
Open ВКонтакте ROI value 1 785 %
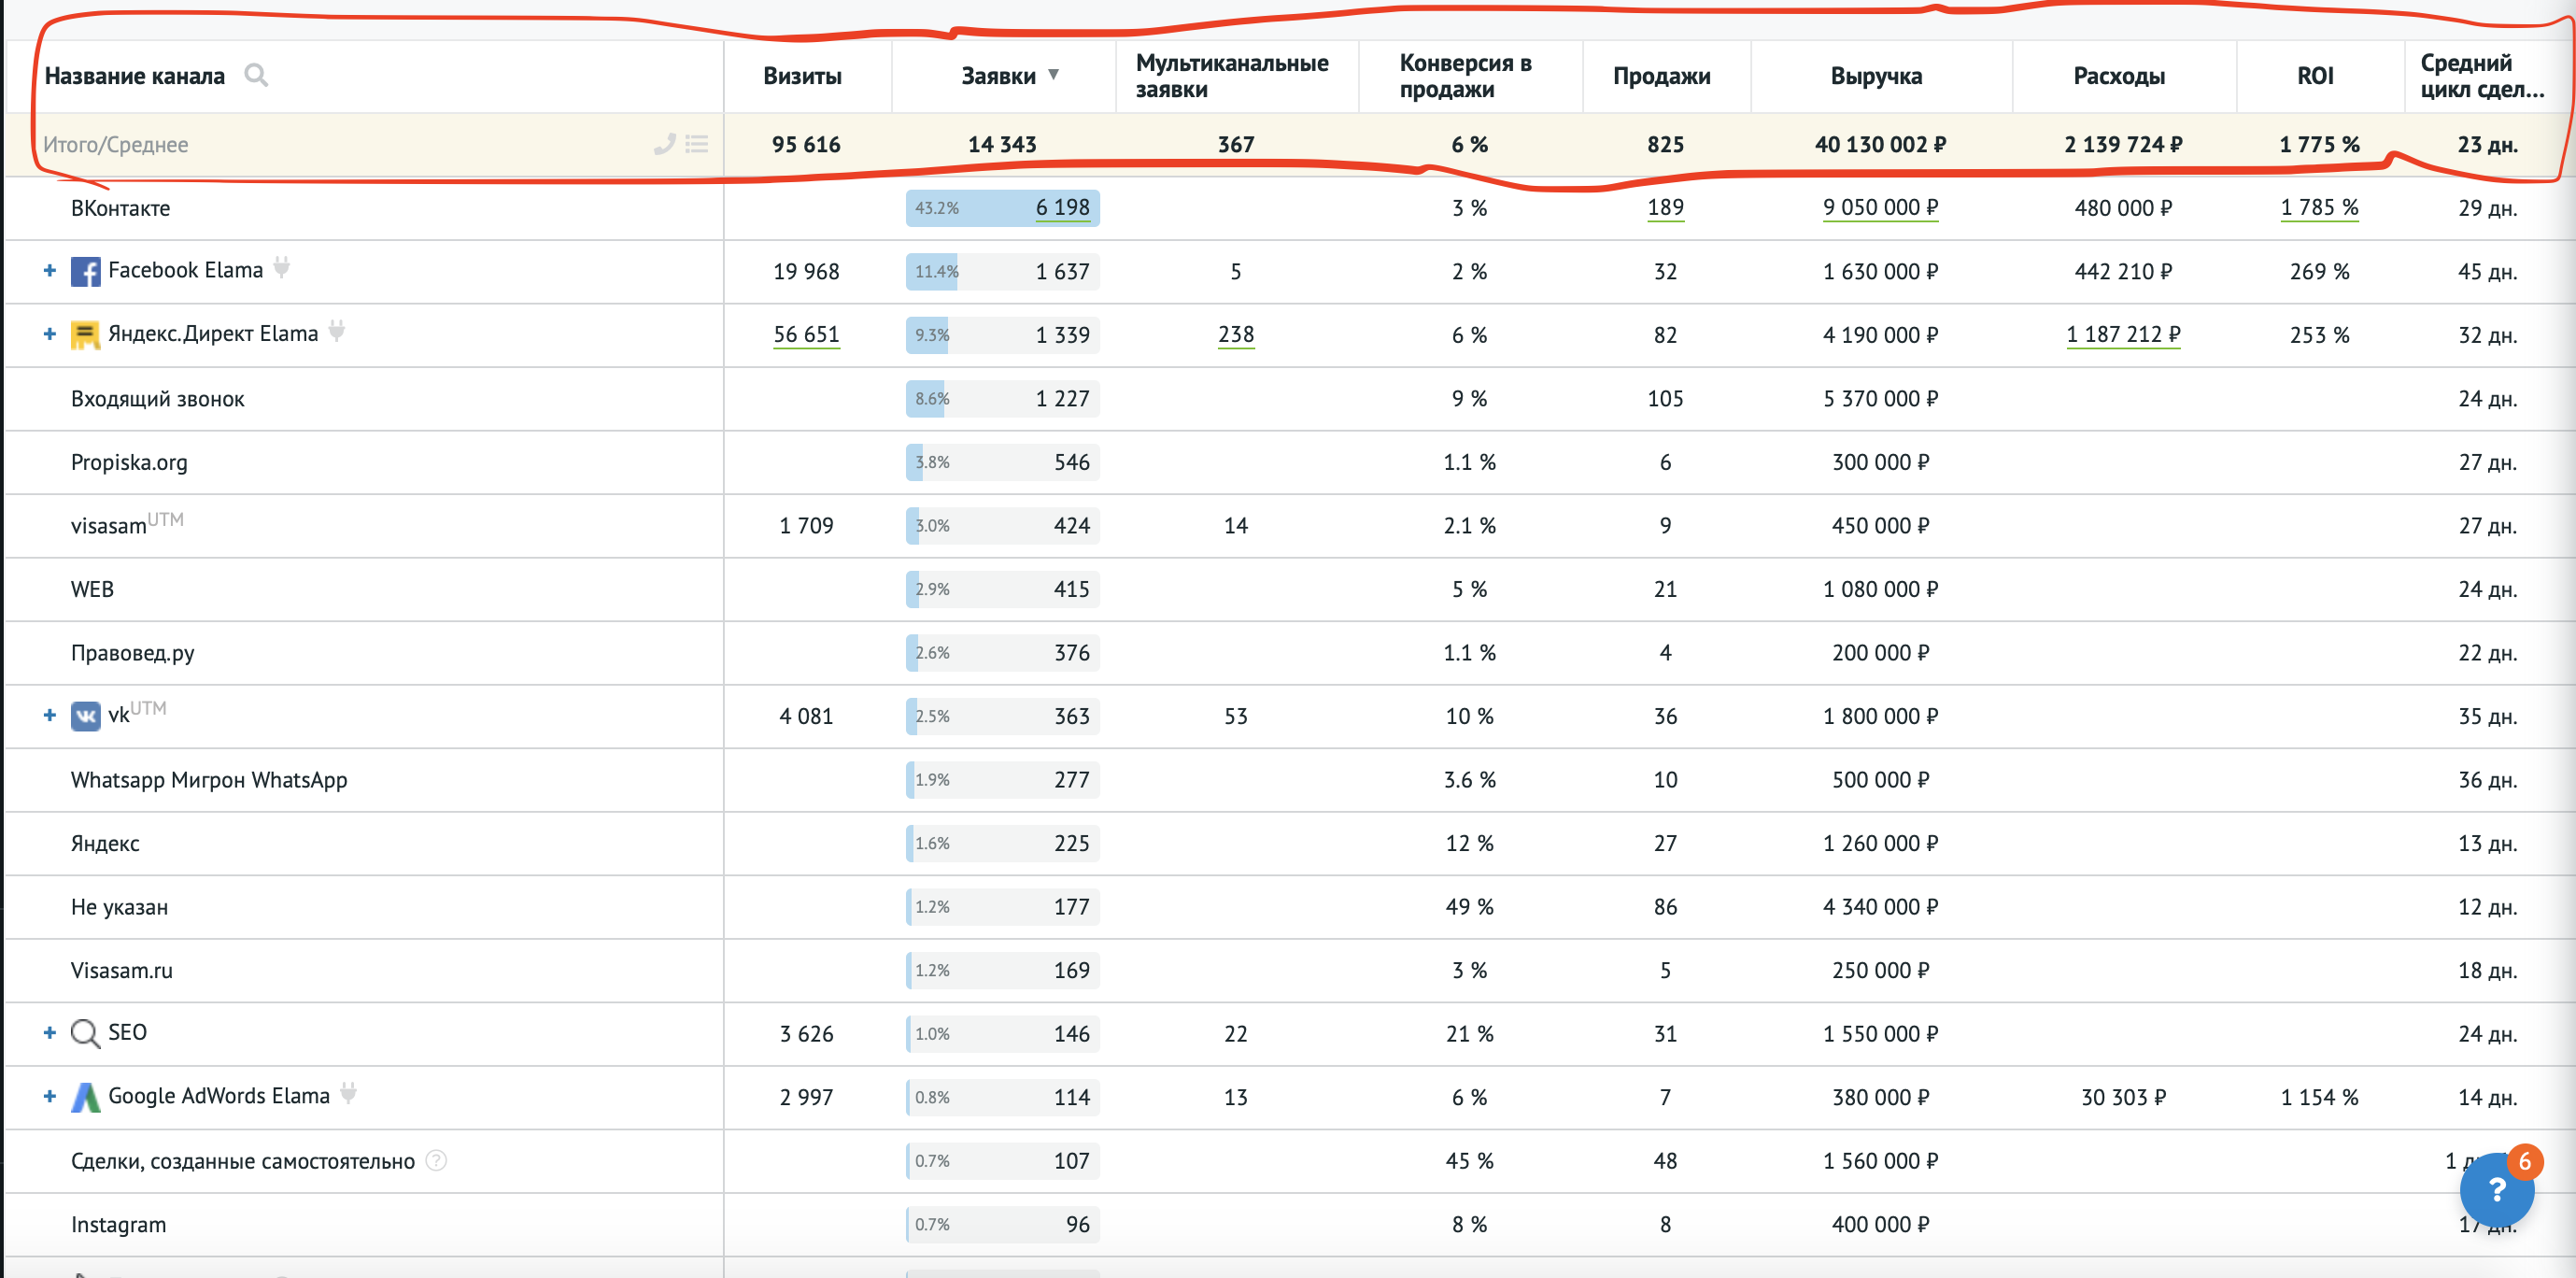2319,207
